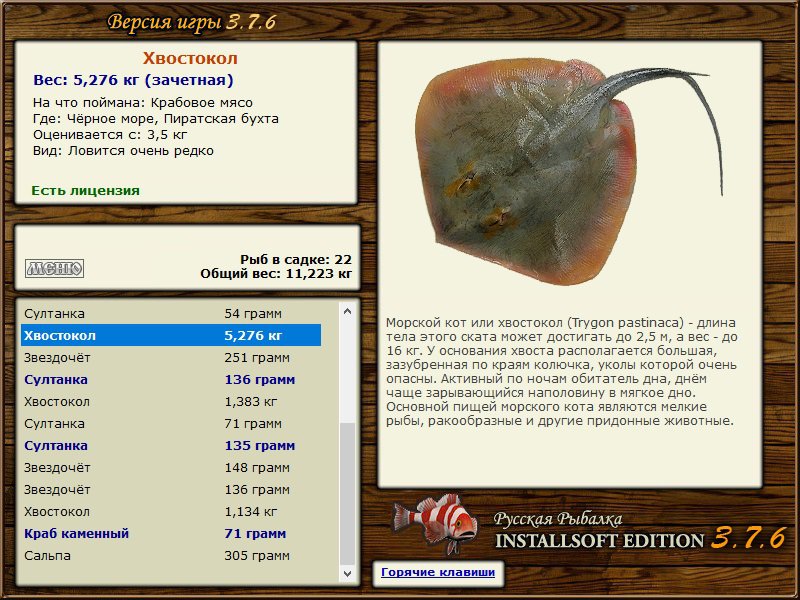Click the Рыб в садке: 22 text
The height and width of the screenshot is (600, 800).
coord(296,259)
